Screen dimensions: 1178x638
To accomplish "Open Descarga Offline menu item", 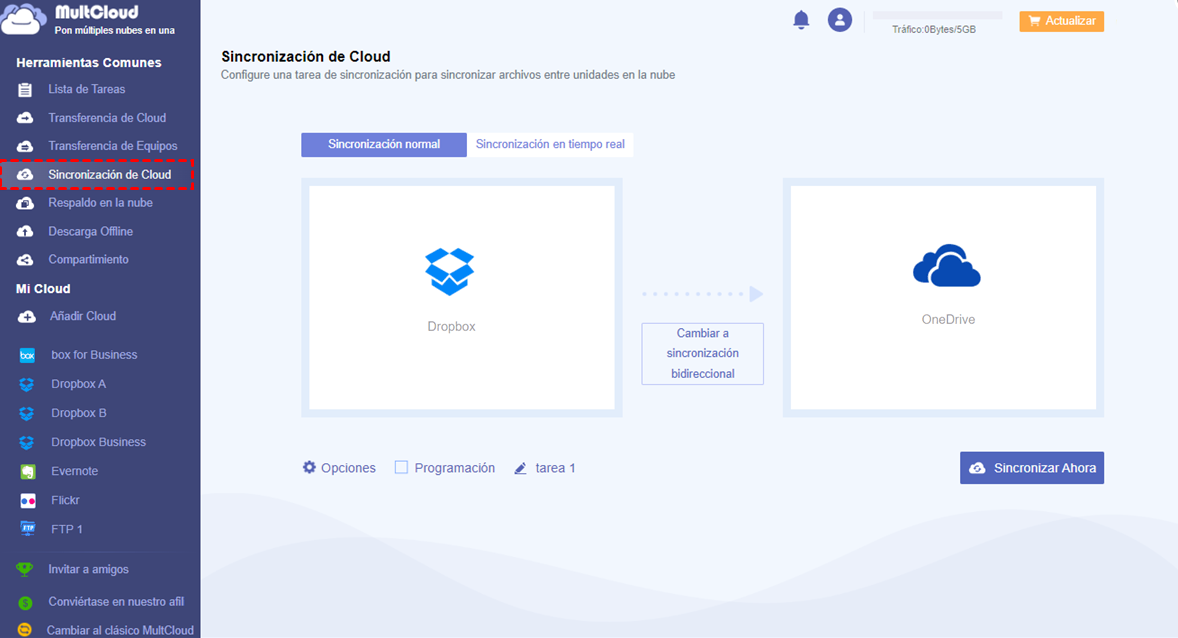I will (91, 231).
